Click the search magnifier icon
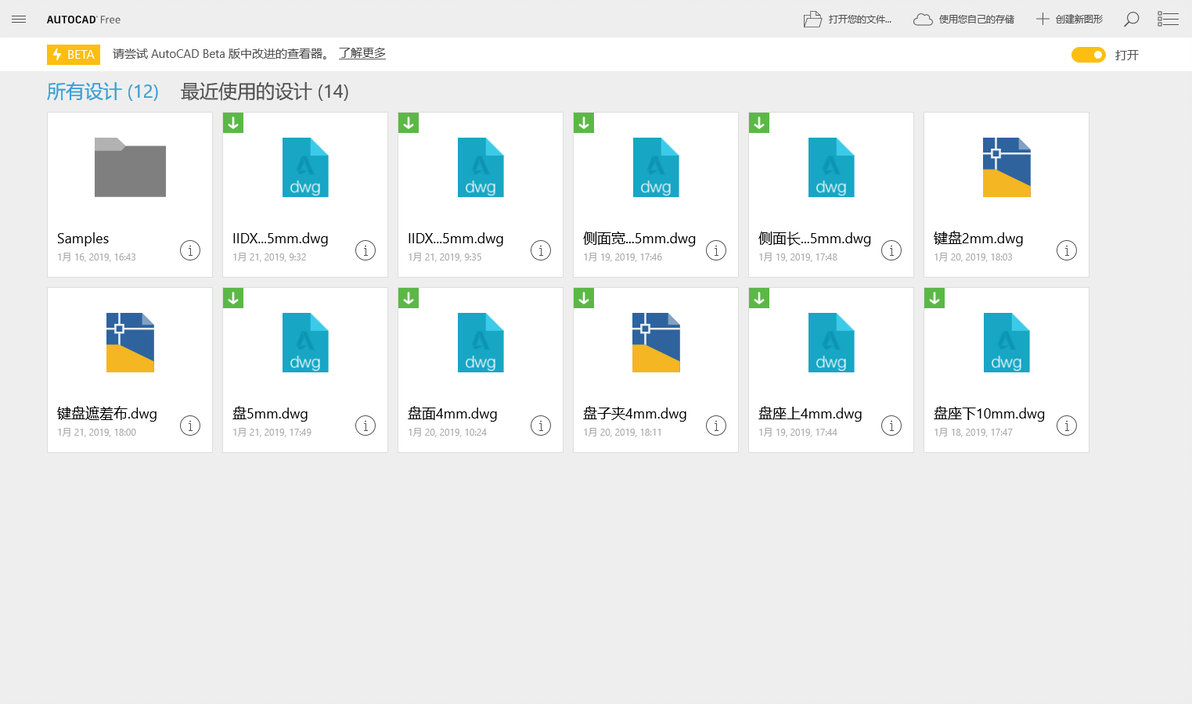The height and width of the screenshot is (704, 1192). click(x=1131, y=19)
